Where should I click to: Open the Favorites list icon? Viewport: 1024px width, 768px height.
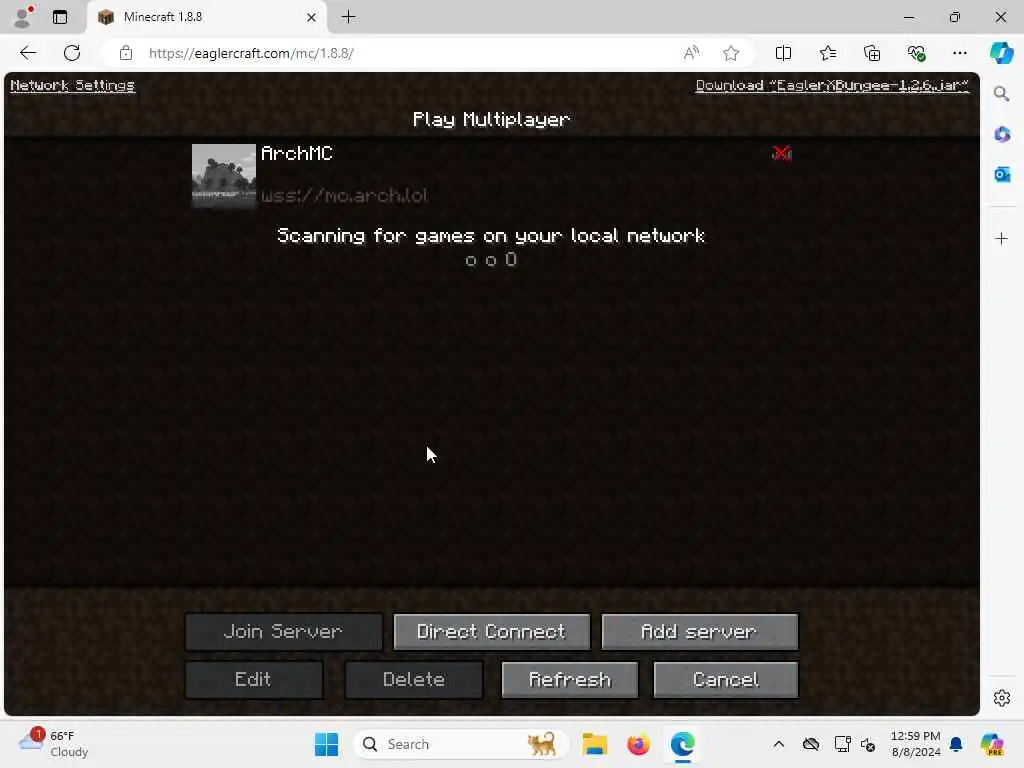click(827, 53)
